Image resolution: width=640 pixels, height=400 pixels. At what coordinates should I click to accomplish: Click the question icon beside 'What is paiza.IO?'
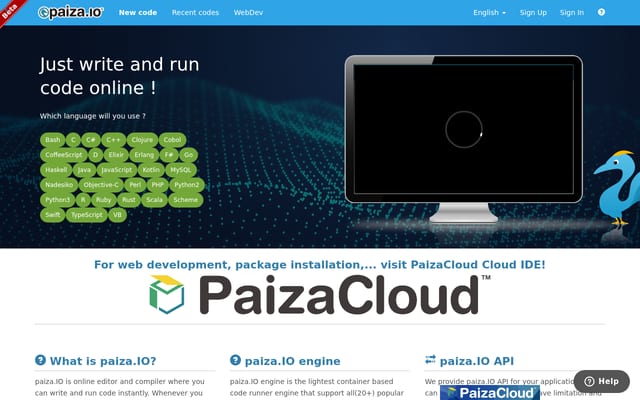[x=40, y=360]
